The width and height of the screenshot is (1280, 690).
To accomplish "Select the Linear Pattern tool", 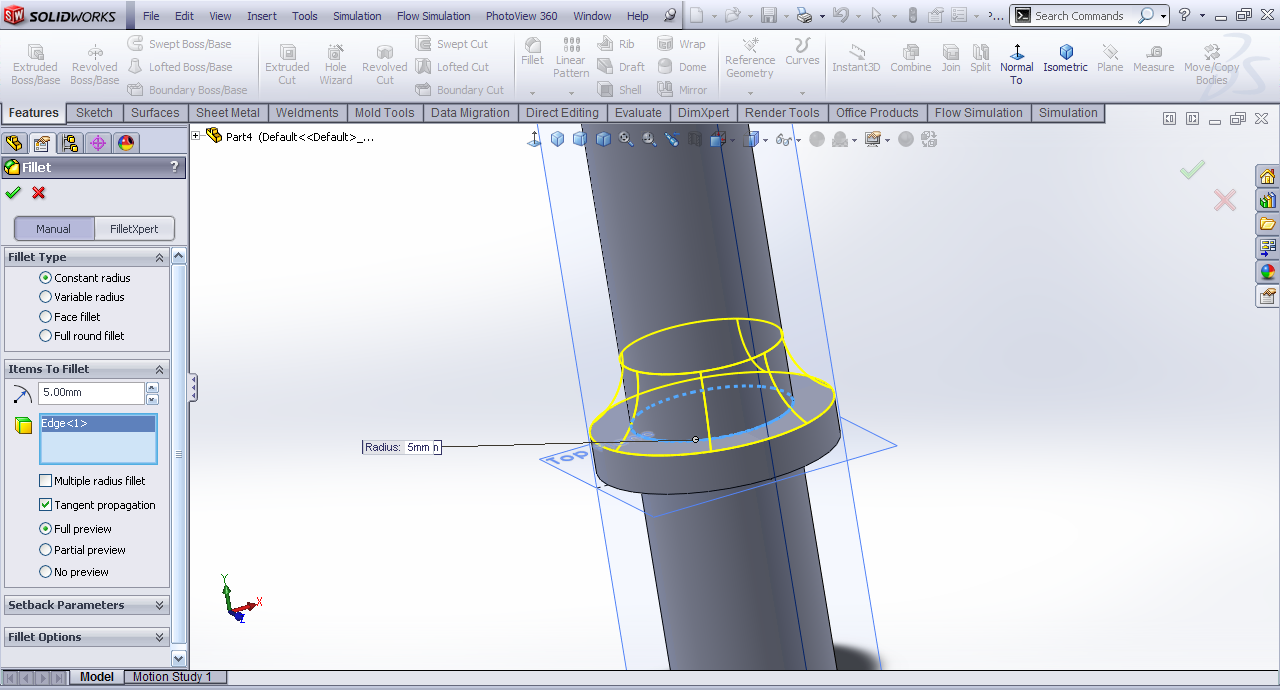I will [571, 58].
